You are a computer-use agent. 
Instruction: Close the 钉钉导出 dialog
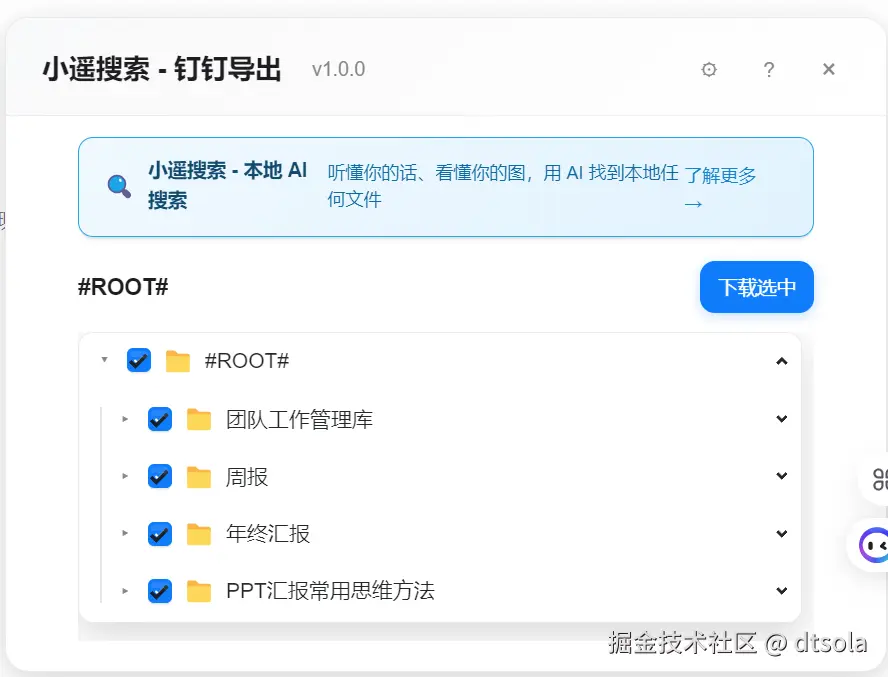829,69
